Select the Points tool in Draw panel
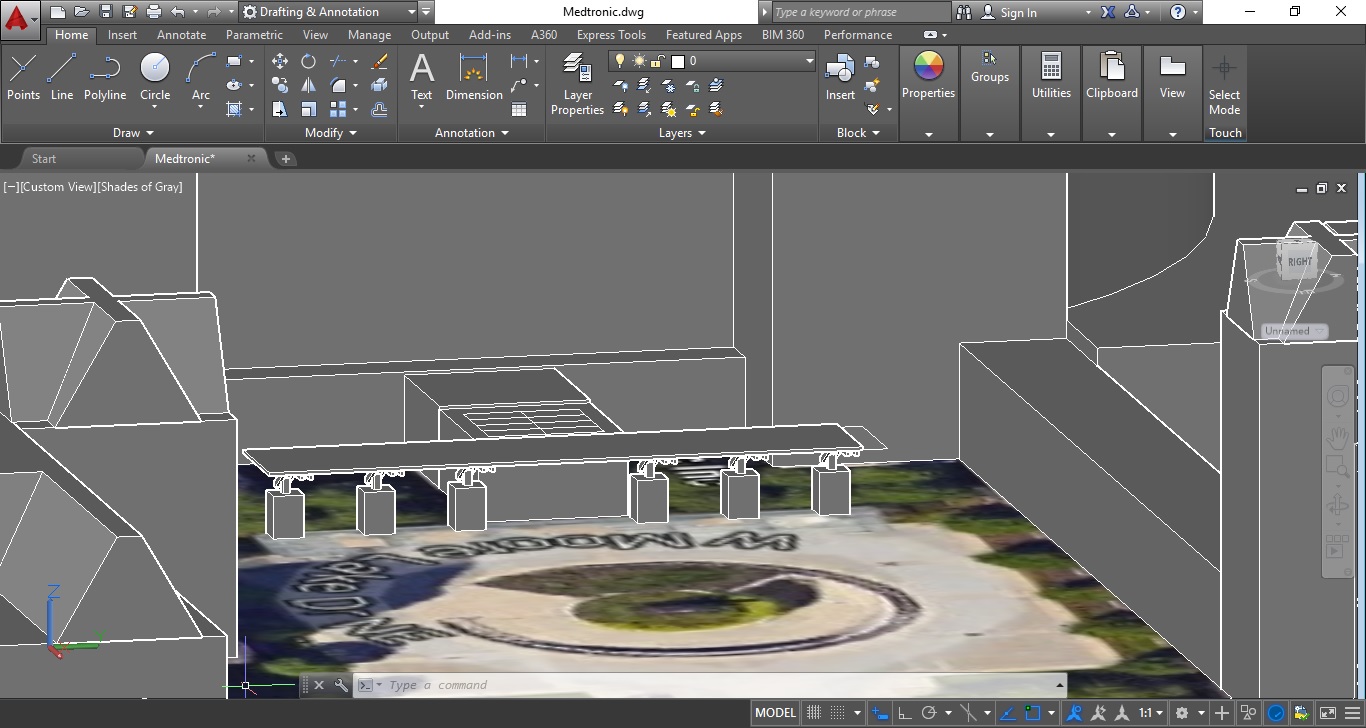This screenshot has height=728, width=1366. (23, 79)
